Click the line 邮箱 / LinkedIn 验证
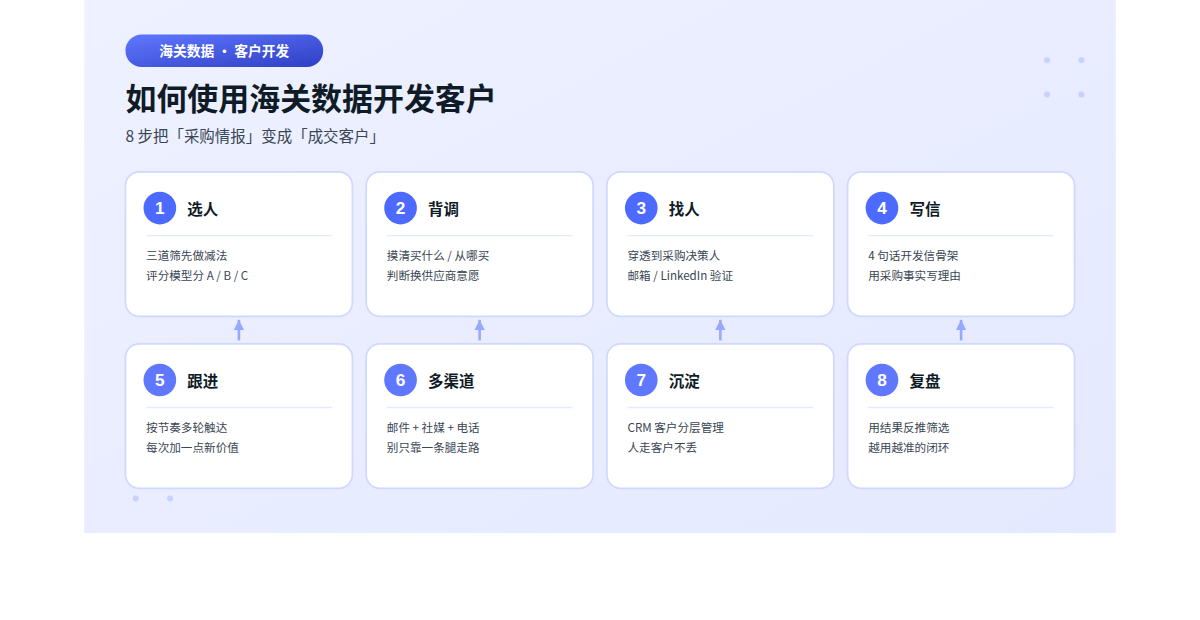This screenshot has height=620, width=1200. [x=680, y=276]
